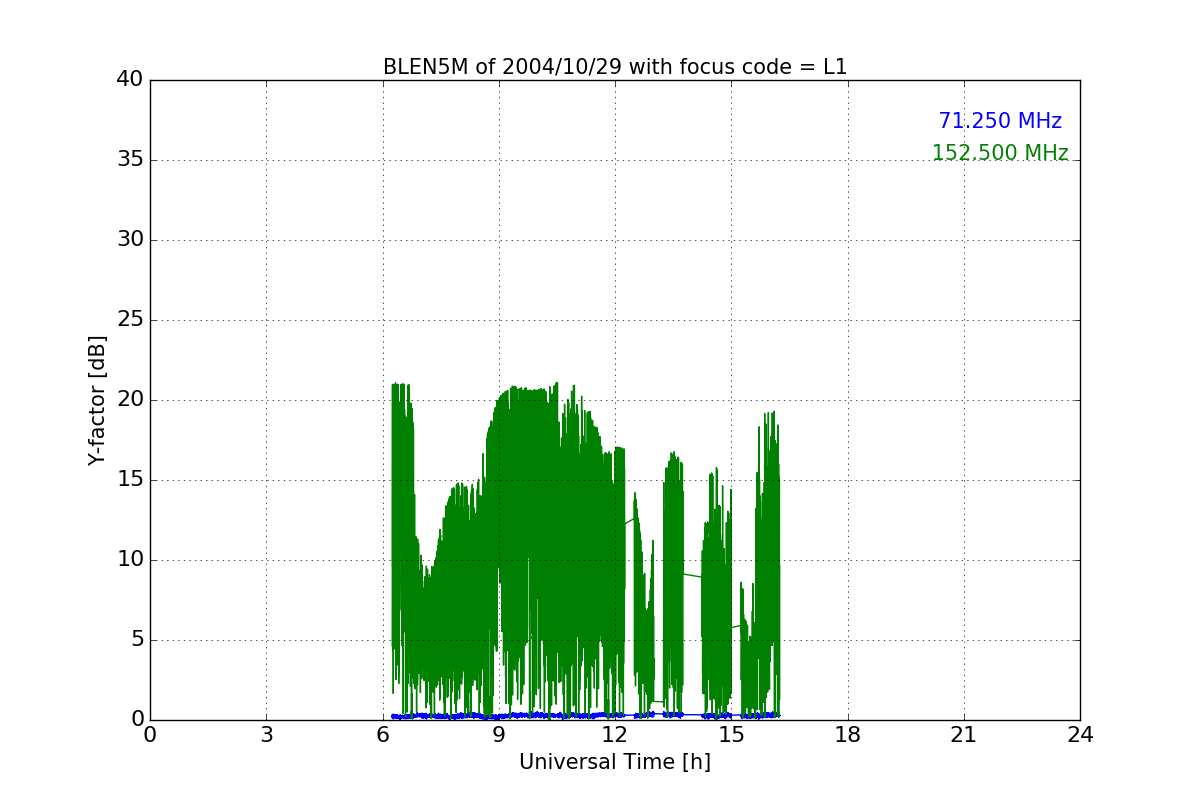The image size is (1200, 800).
Task: Click the y-axis tick label 5
Action: tap(136, 640)
